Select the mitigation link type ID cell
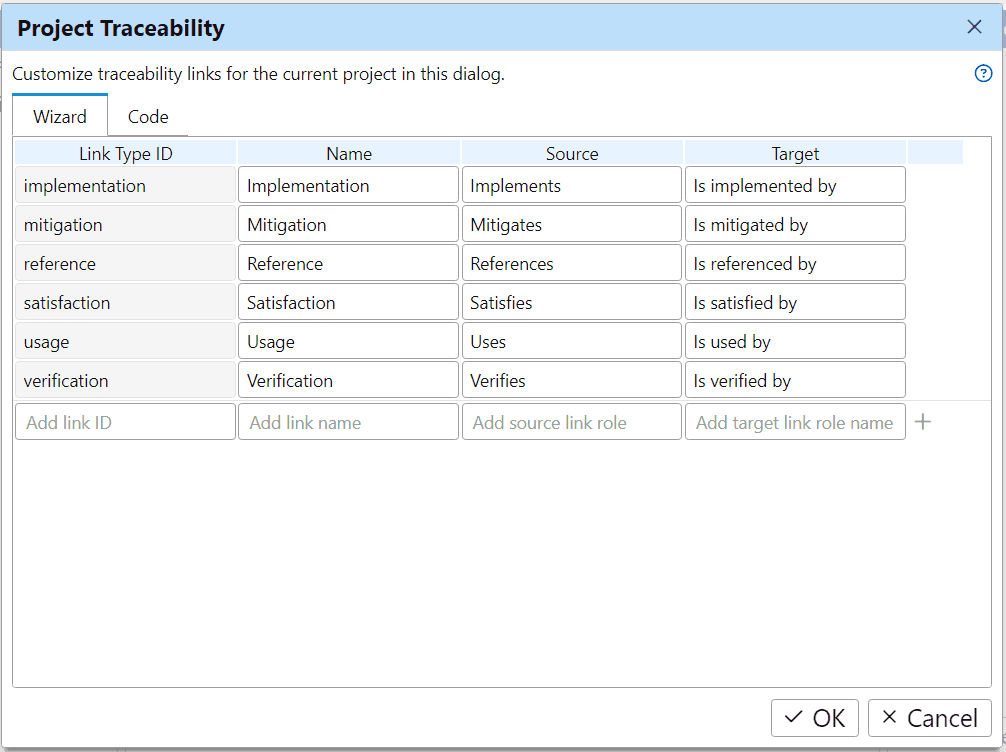This screenshot has height=752, width=1006. (x=125, y=224)
